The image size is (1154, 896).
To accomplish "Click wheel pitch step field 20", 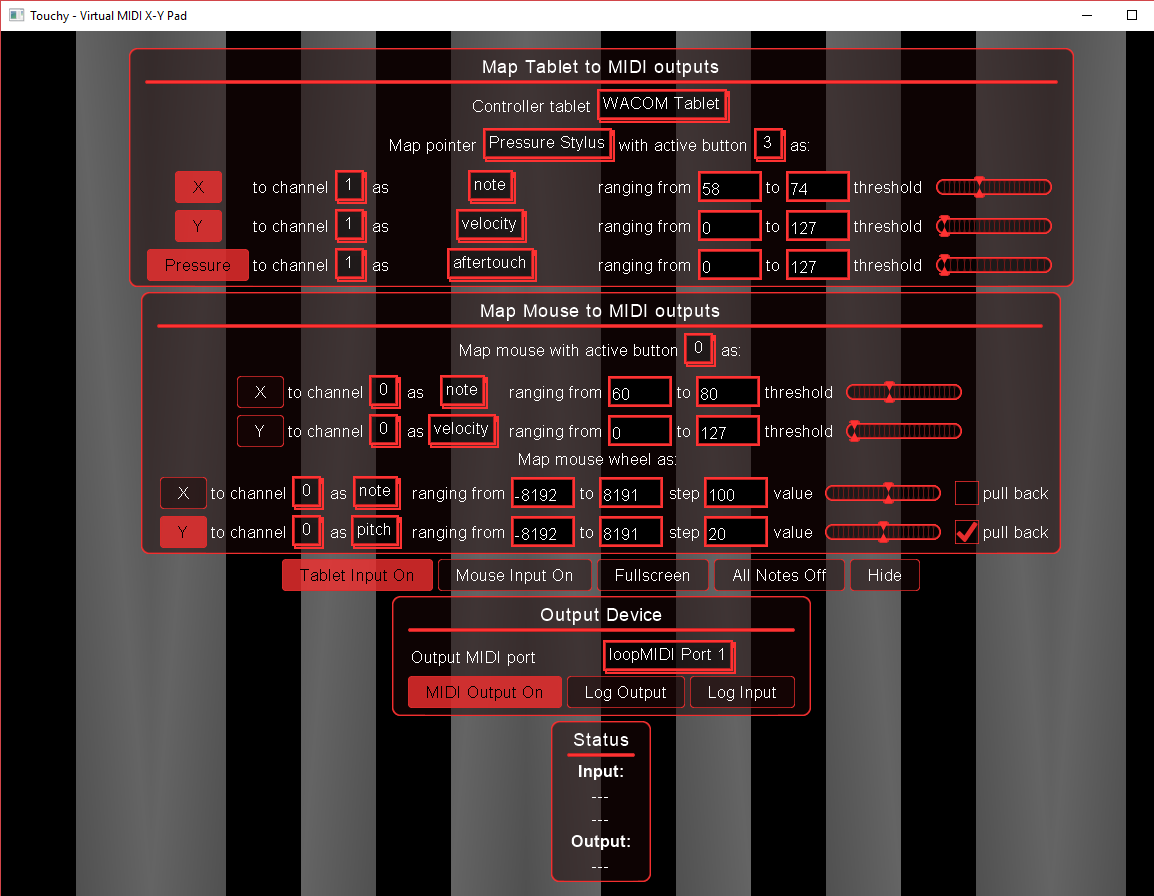I will pyautogui.click(x=737, y=532).
